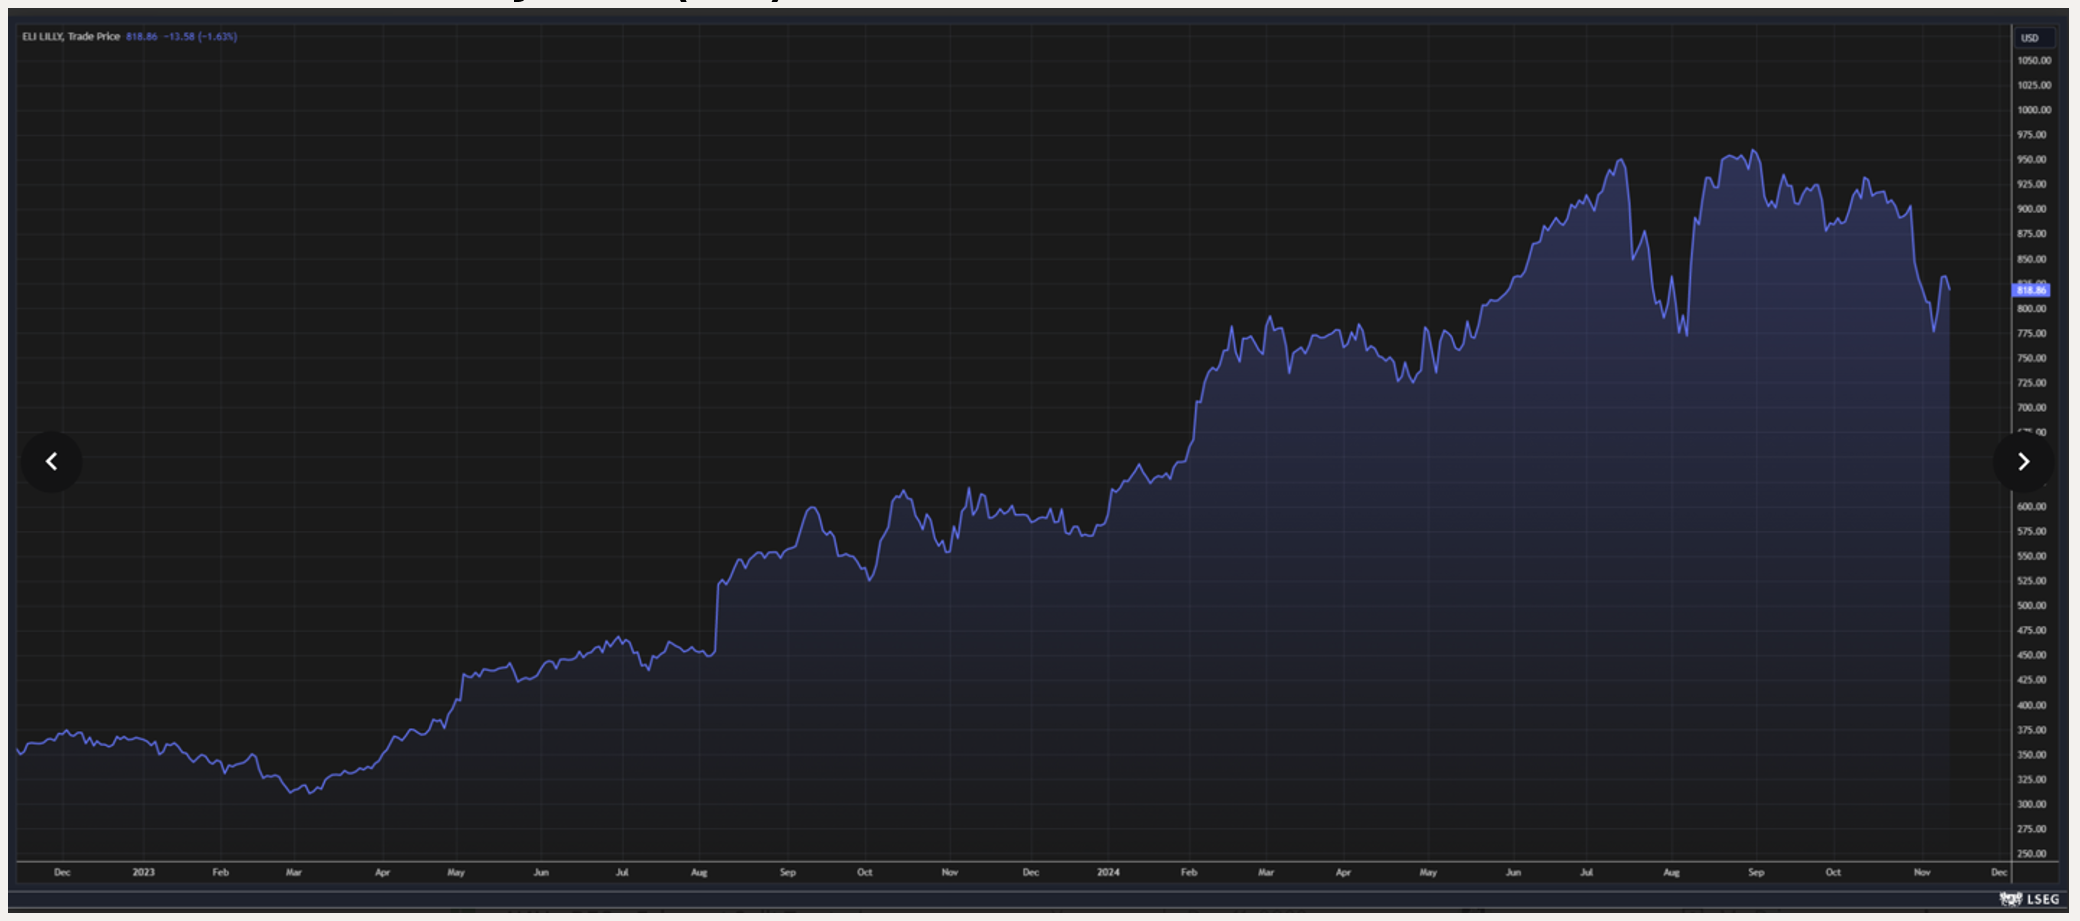Viewport: 2080px width, 921px height.
Task: Choose the 250.00 bottom price axis label
Action: (2032, 854)
